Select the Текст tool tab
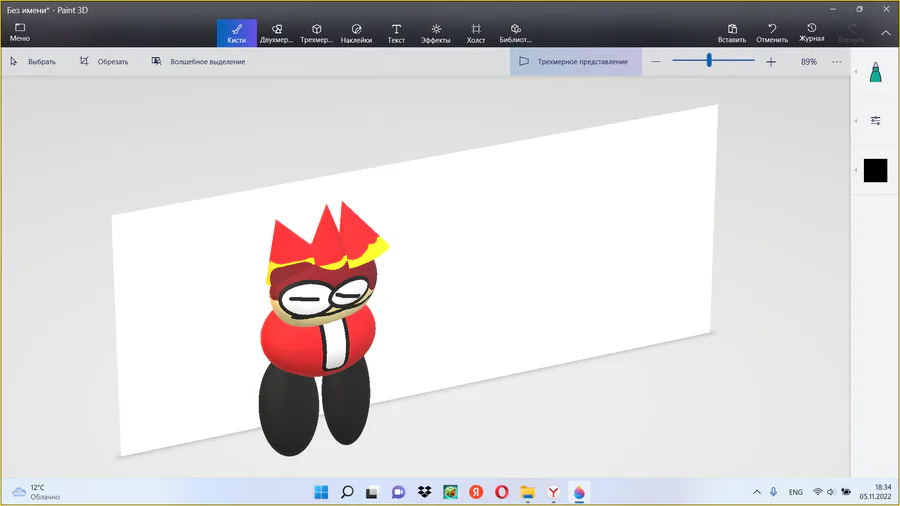 [396, 33]
